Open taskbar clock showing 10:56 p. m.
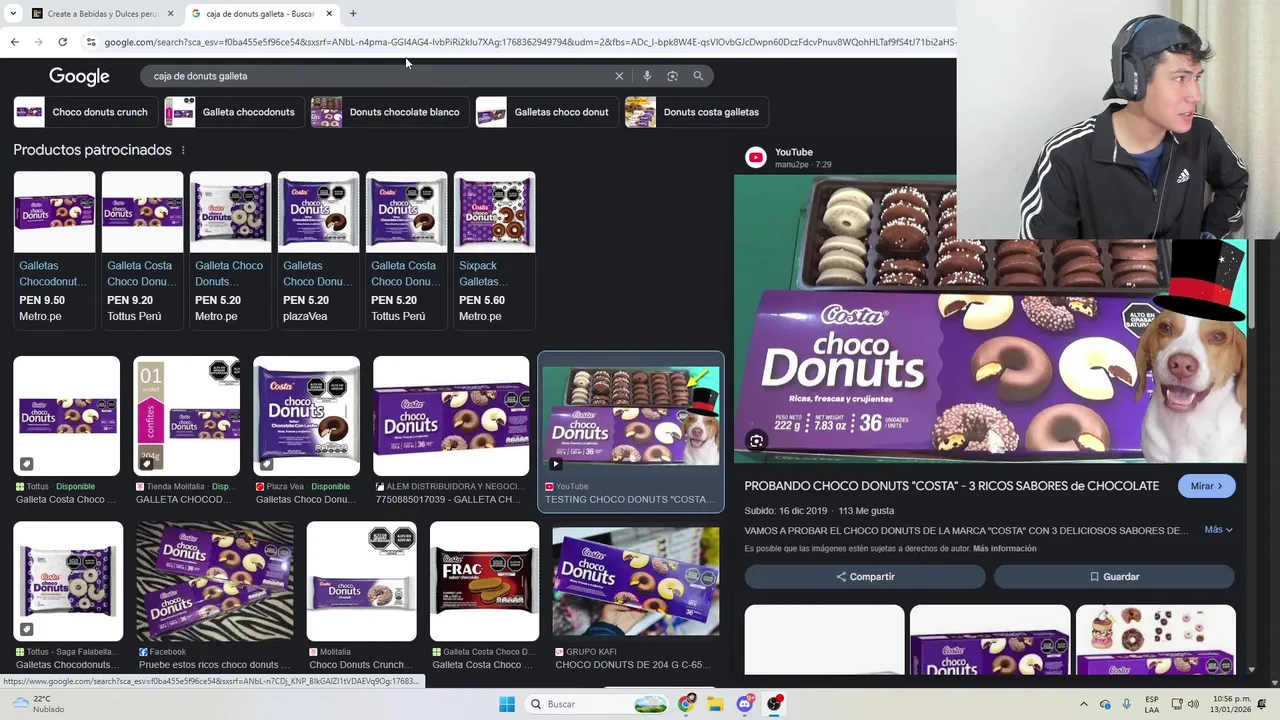Viewport: 1280px width, 720px height. (x=1230, y=704)
